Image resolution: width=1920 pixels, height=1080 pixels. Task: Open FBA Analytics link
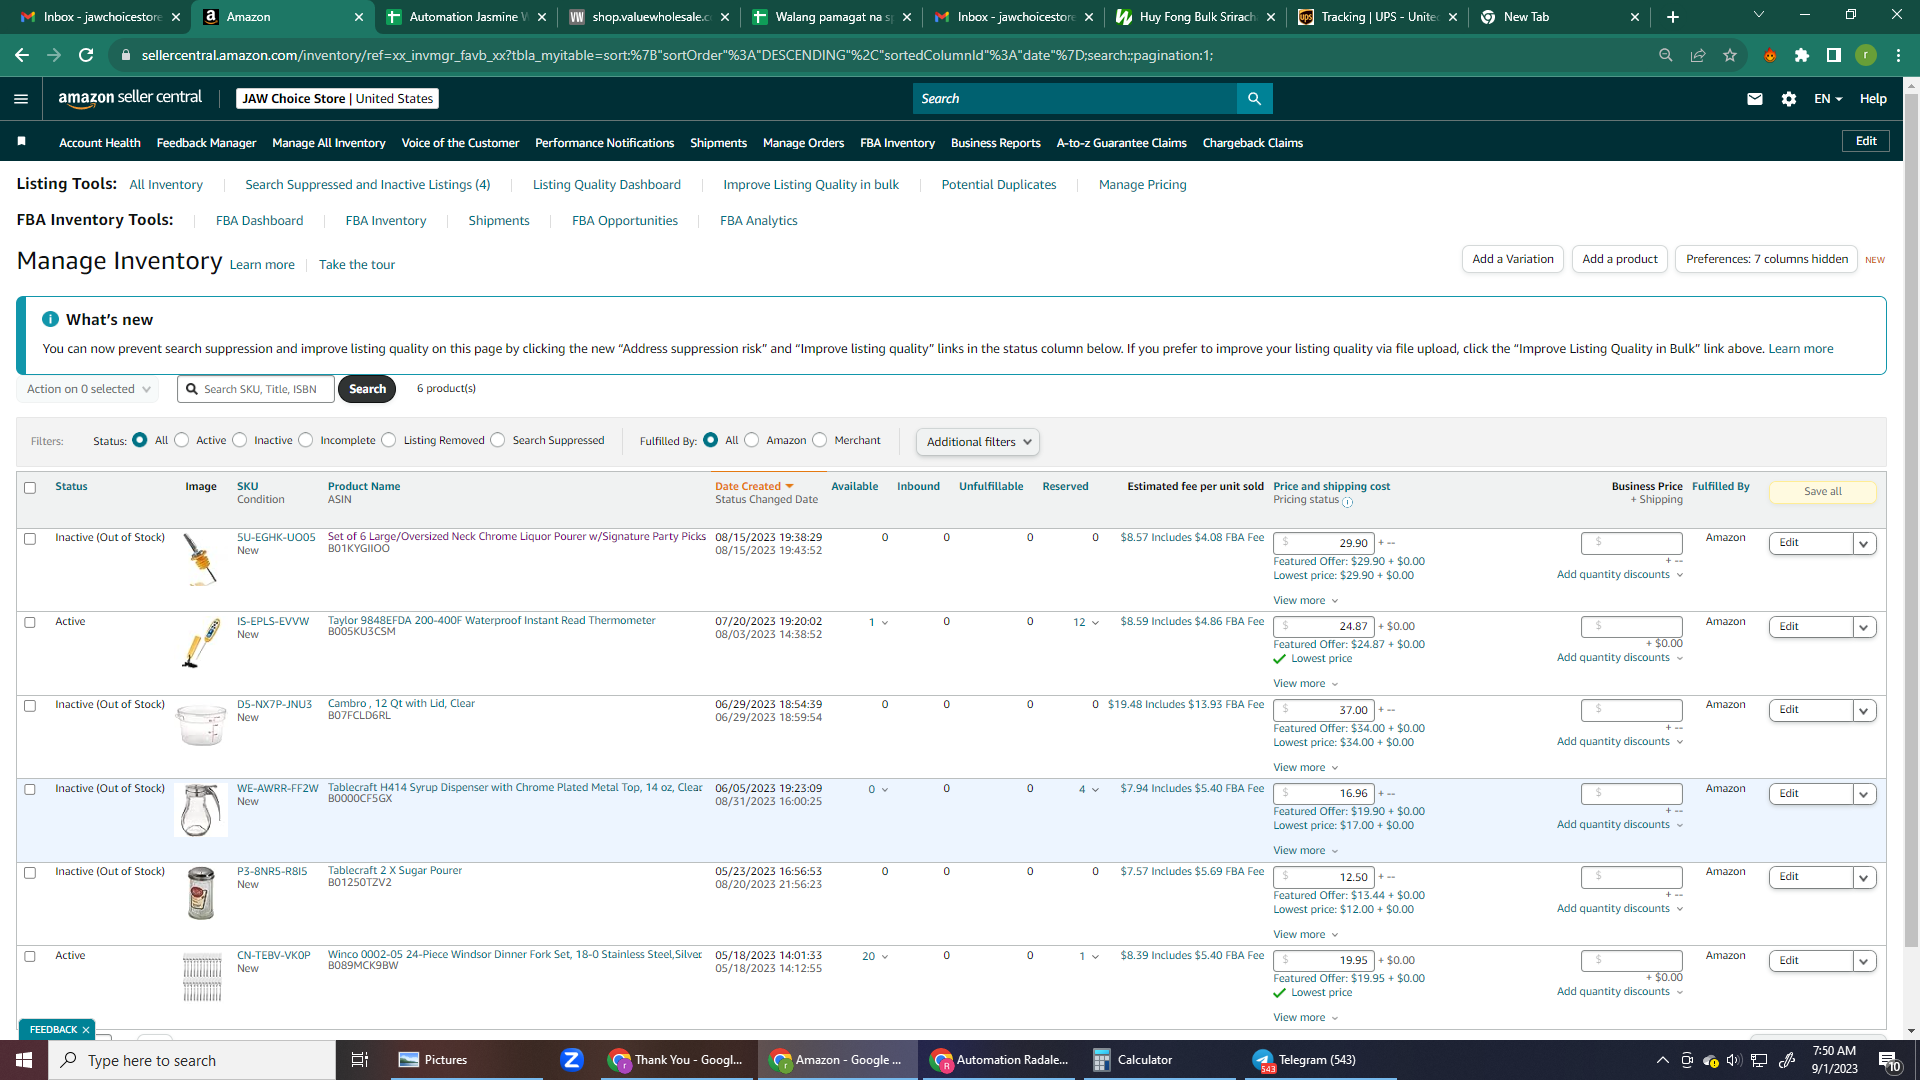point(758,221)
